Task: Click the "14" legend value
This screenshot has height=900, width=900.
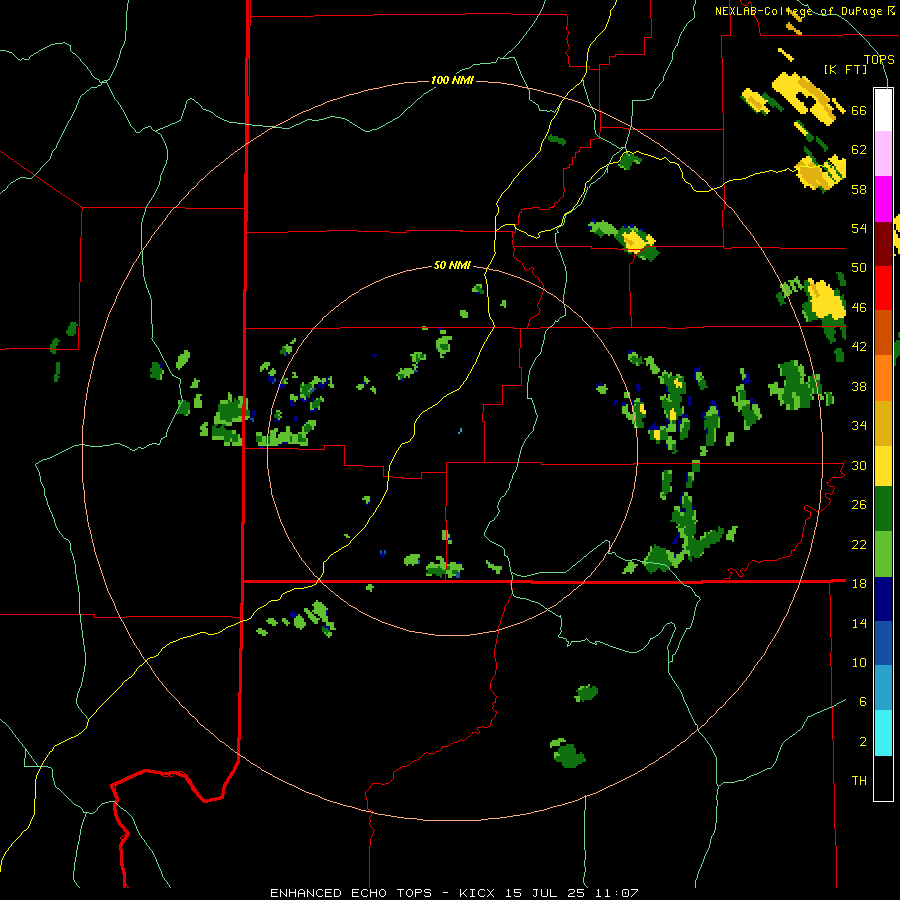Action: (859, 623)
